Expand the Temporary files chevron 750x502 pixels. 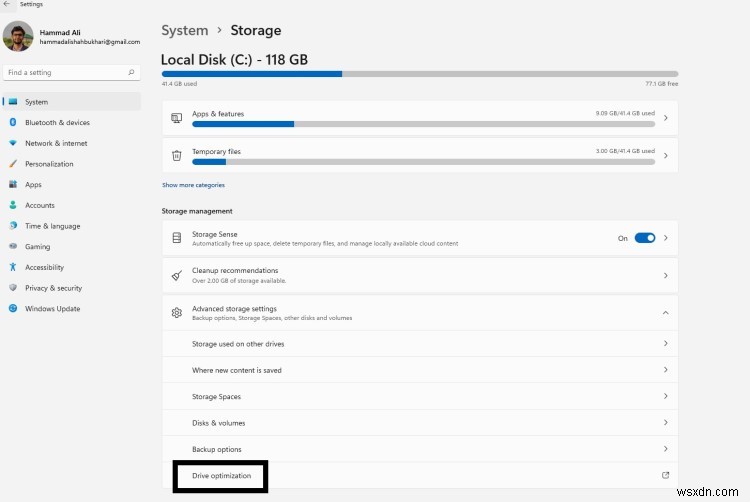[665, 155]
